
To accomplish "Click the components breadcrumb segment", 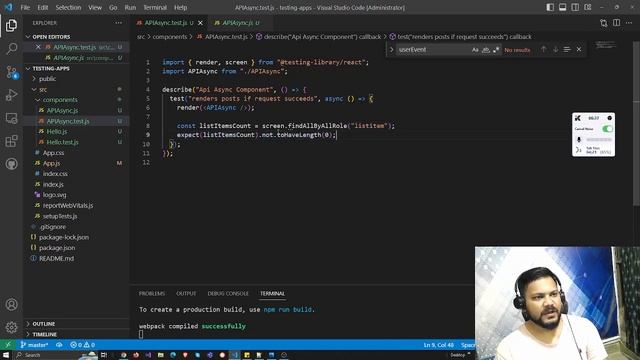I will pos(169,37).
